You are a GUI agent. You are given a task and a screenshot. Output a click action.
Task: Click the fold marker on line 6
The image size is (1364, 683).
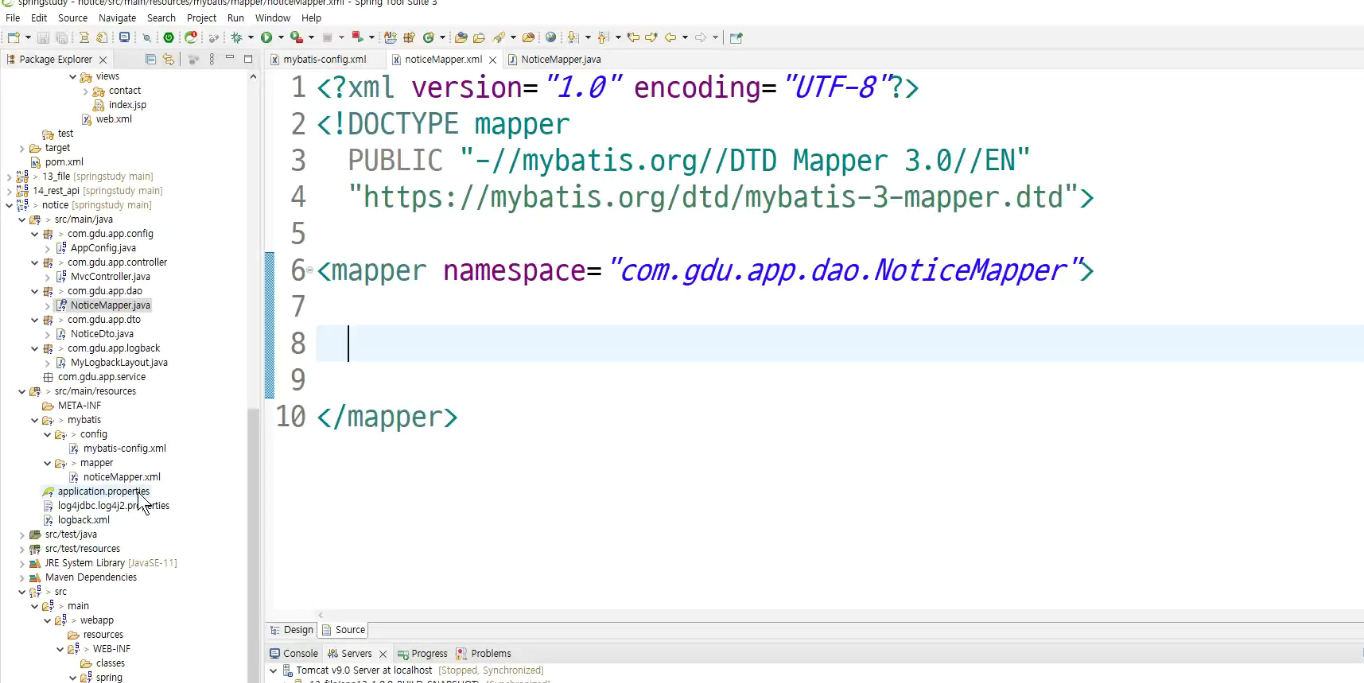pos(310,270)
